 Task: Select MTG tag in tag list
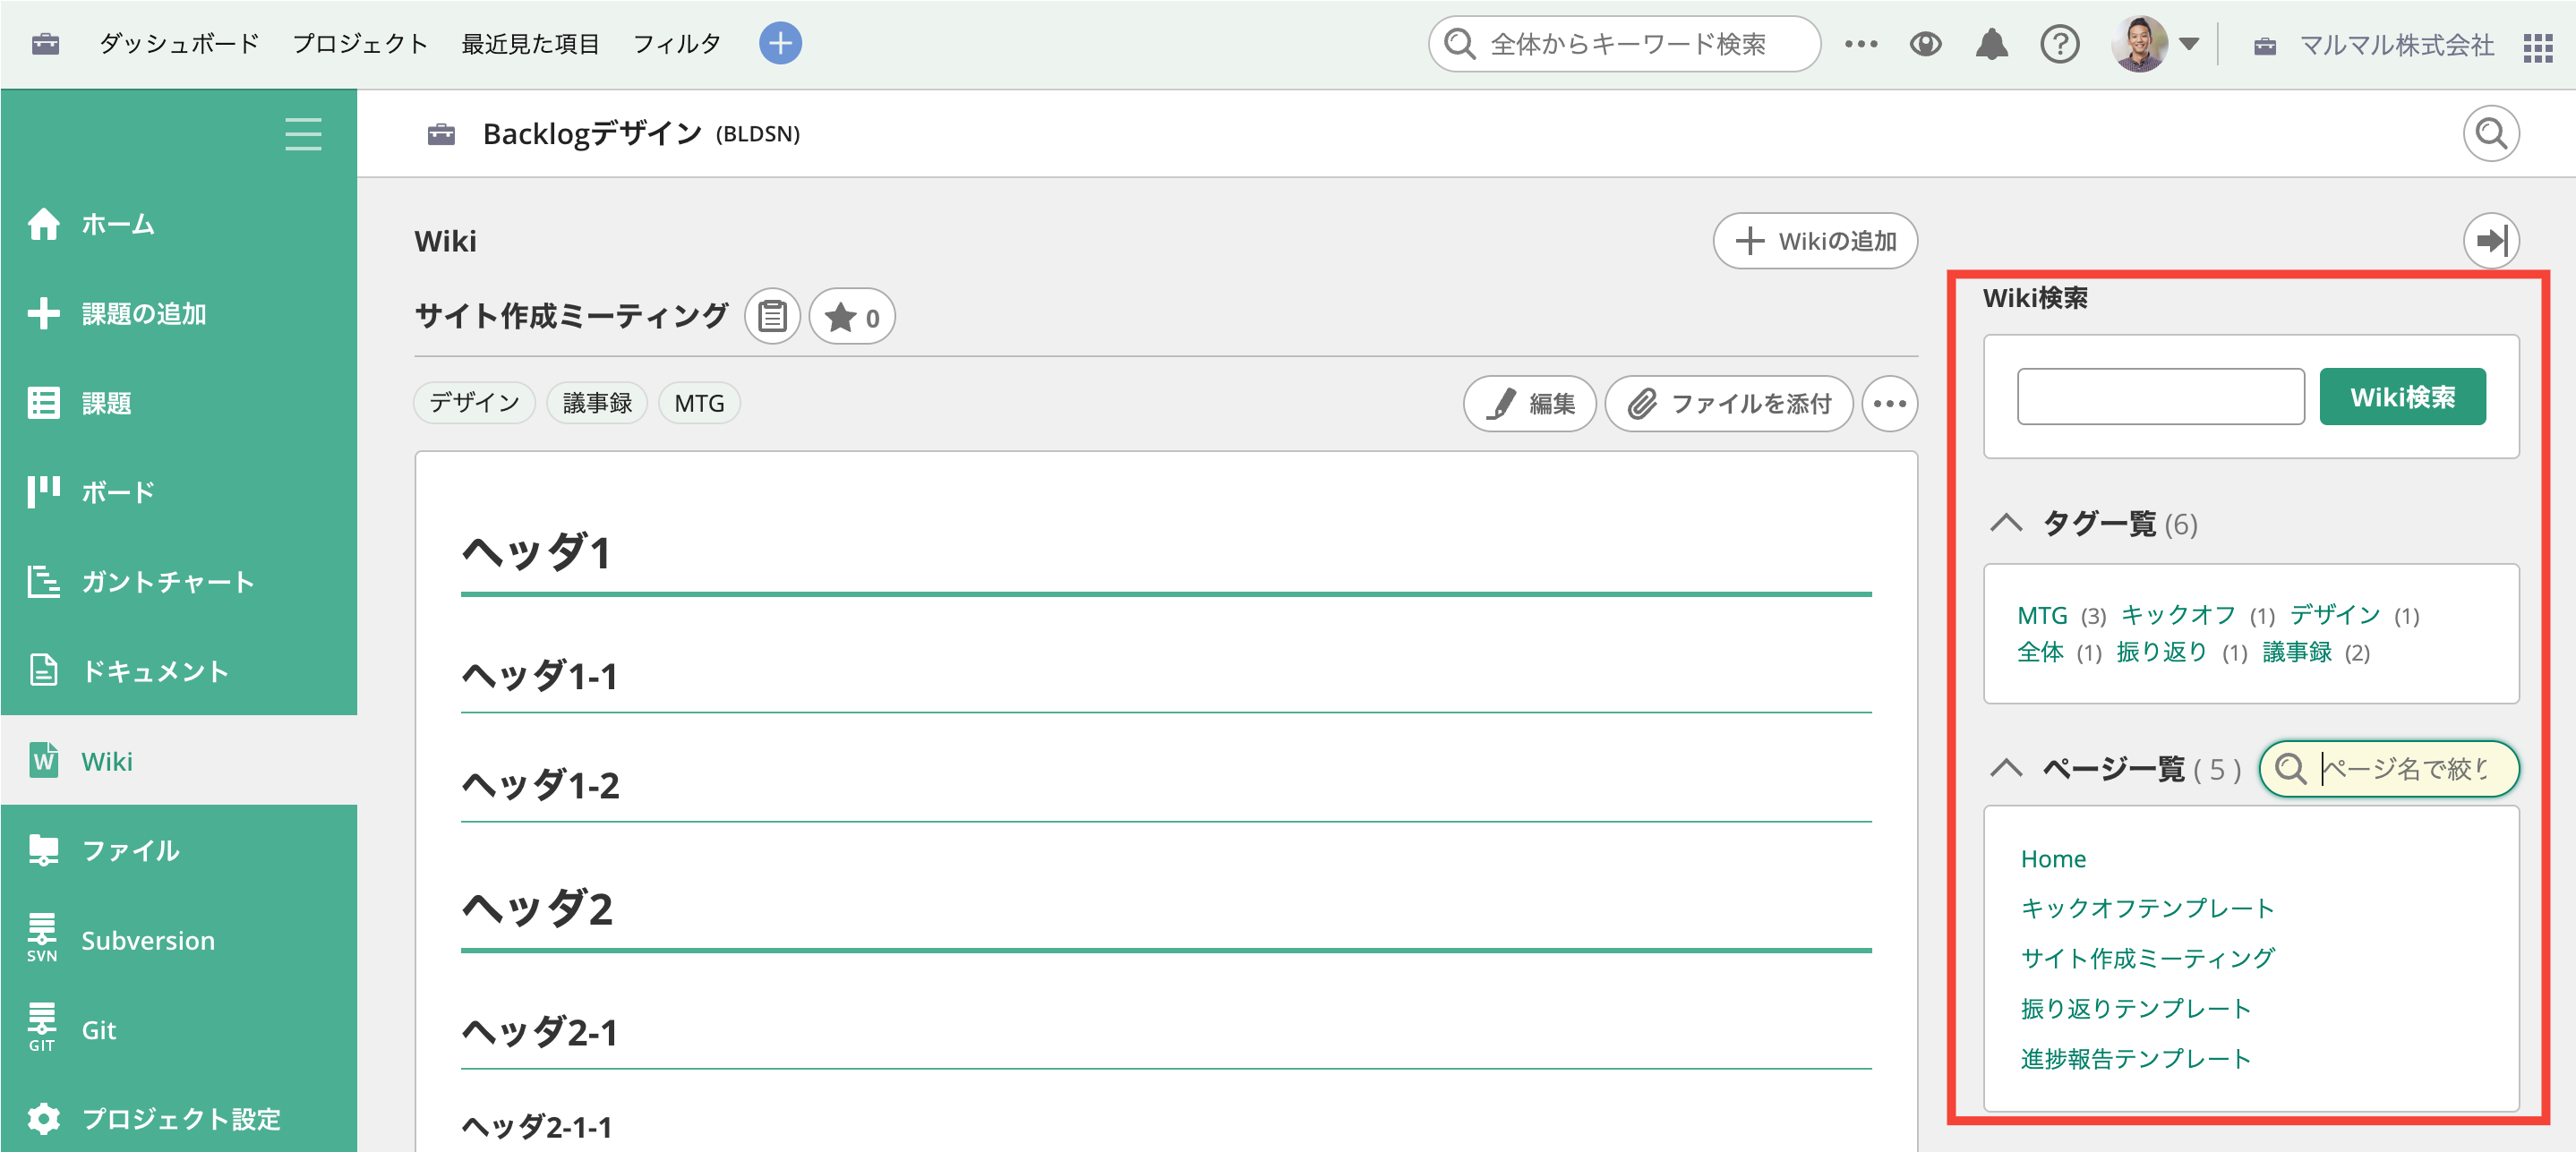point(2041,615)
